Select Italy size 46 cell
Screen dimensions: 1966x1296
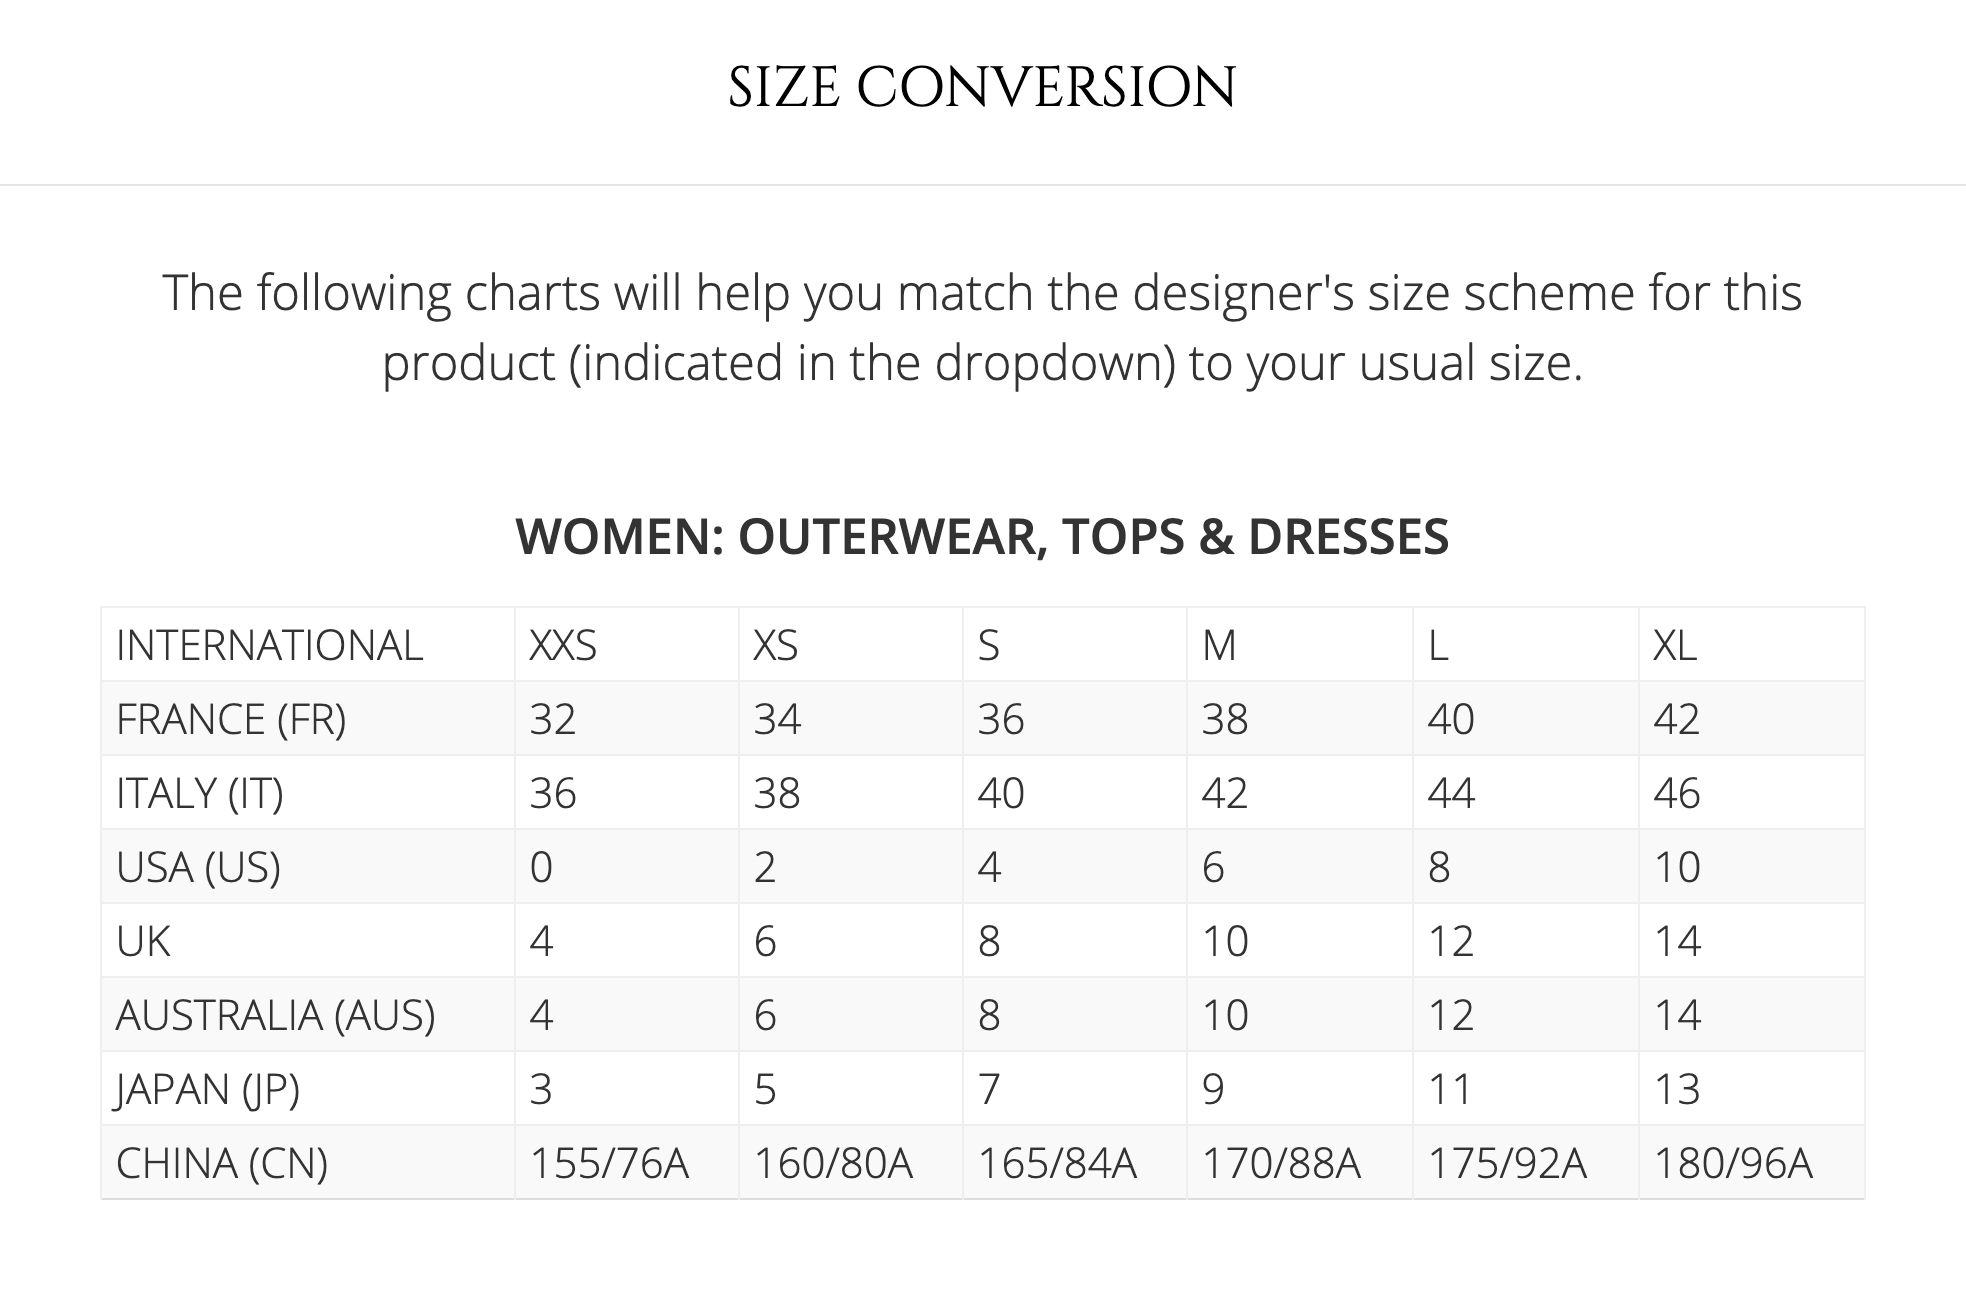(1751, 793)
